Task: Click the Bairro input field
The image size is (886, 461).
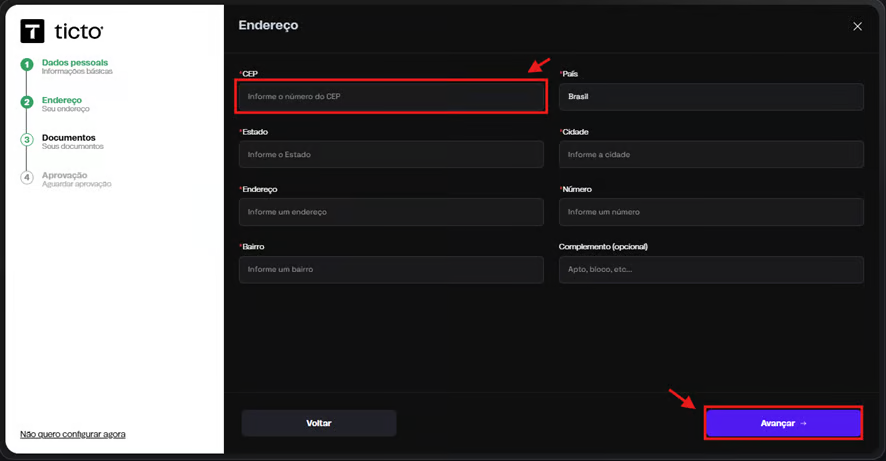Action: (x=390, y=270)
